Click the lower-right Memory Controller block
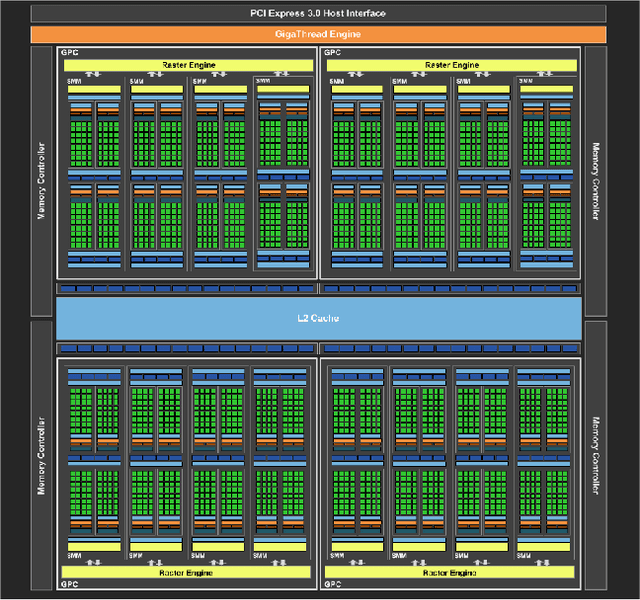The image size is (640, 600). pos(596,455)
